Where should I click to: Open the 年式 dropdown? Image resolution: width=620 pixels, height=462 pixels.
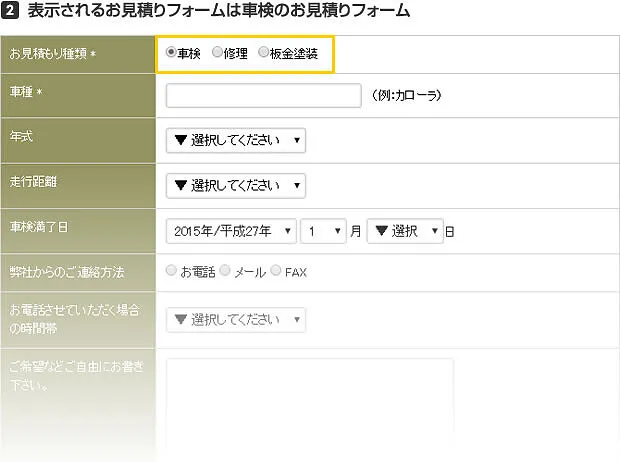[236, 140]
